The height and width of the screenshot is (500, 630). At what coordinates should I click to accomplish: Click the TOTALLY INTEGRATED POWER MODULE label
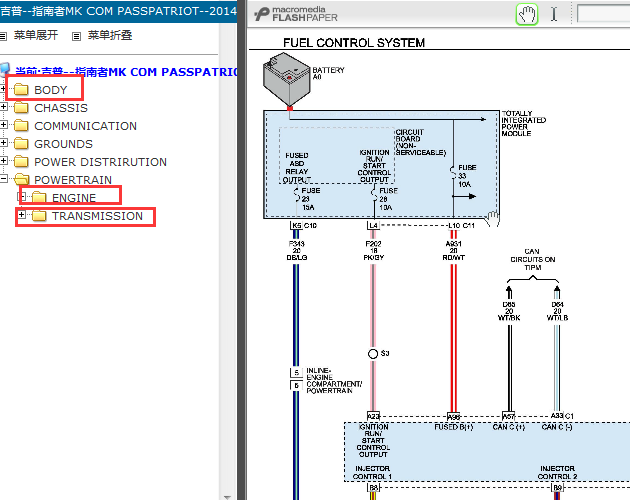click(x=524, y=123)
